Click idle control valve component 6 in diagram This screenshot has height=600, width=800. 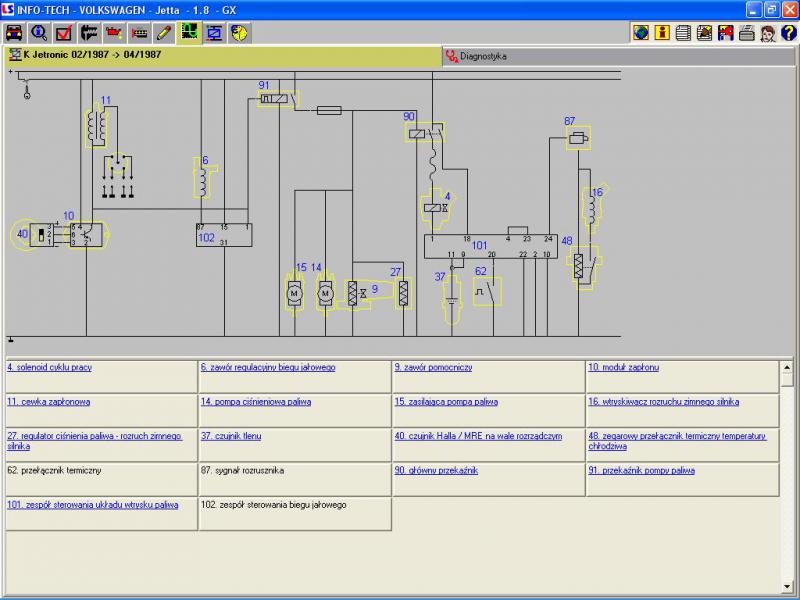[x=204, y=178]
